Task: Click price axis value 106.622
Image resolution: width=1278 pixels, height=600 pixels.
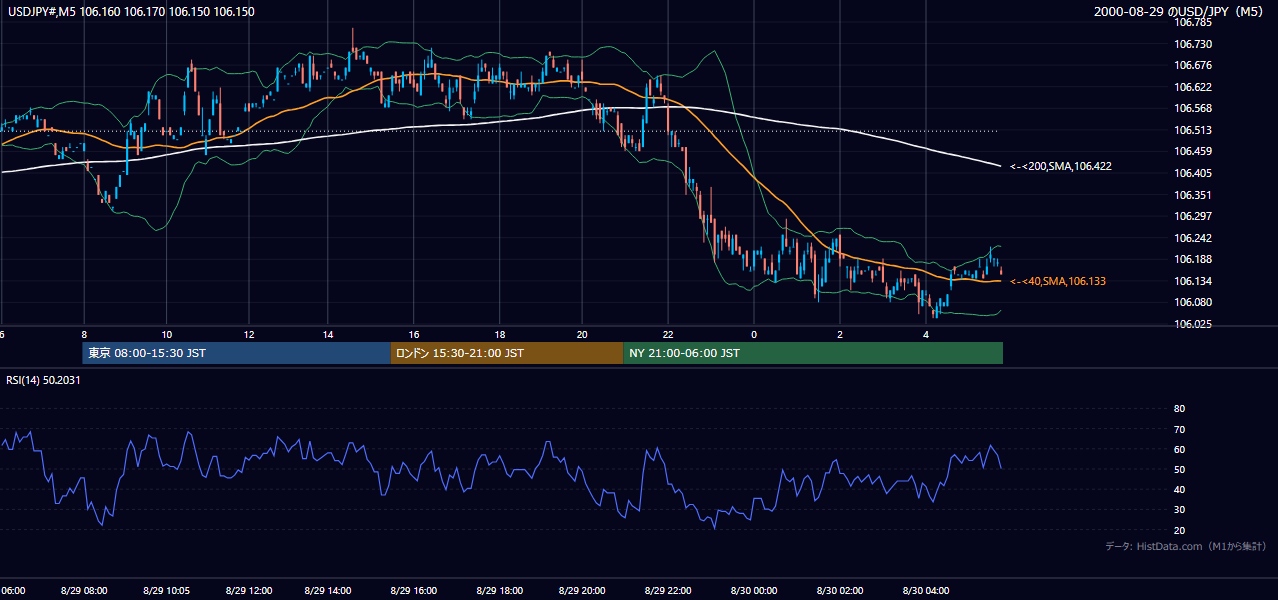Action: [1193, 87]
